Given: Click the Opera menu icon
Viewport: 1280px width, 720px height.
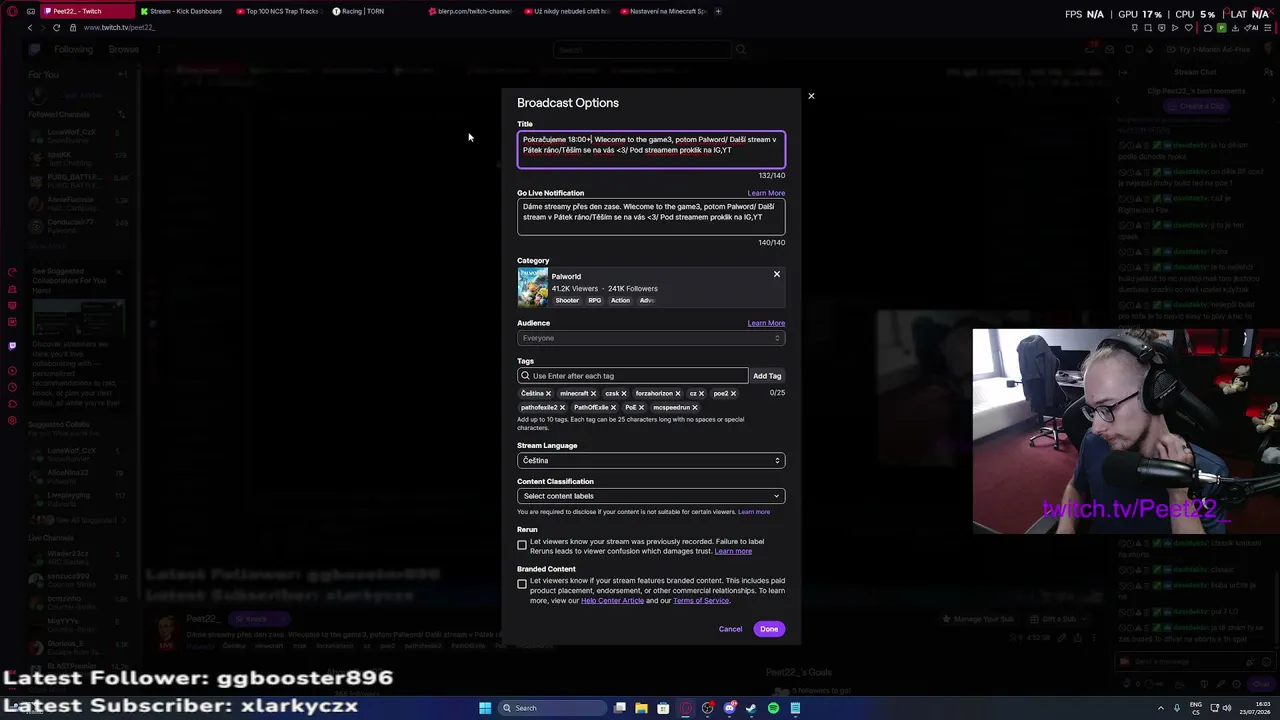Looking at the screenshot, I should 13,11.
